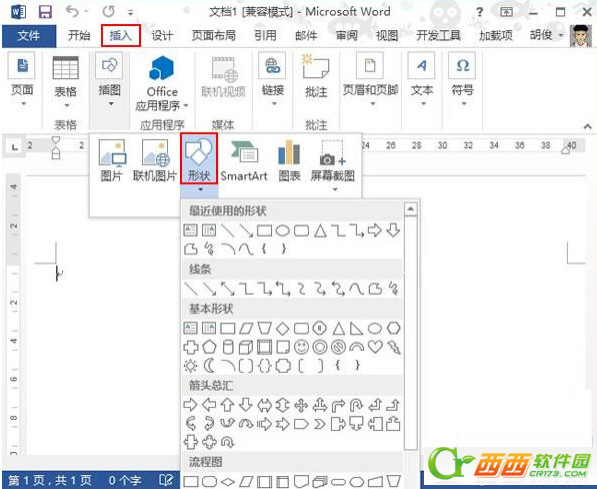This screenshot has height=489, width=597.
Task: Select the quad arrow in block arrows
Action: [301, 405]
